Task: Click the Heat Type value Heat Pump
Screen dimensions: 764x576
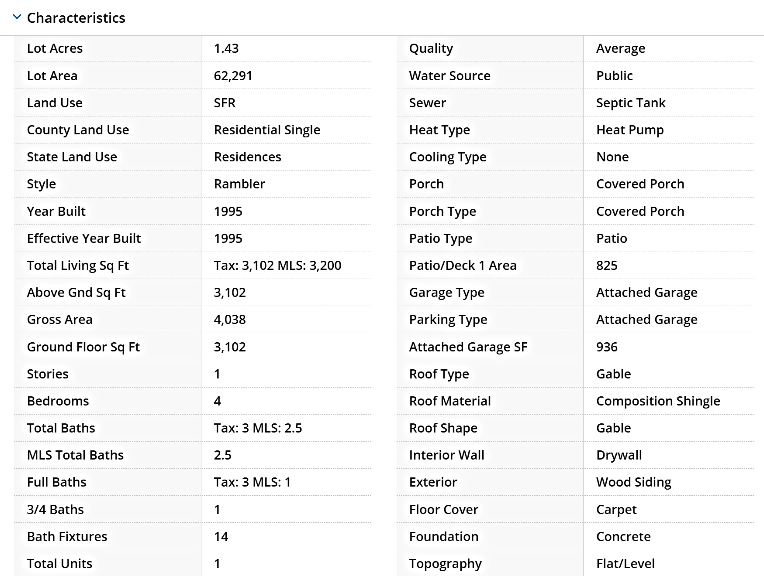Action: [629, 130]
